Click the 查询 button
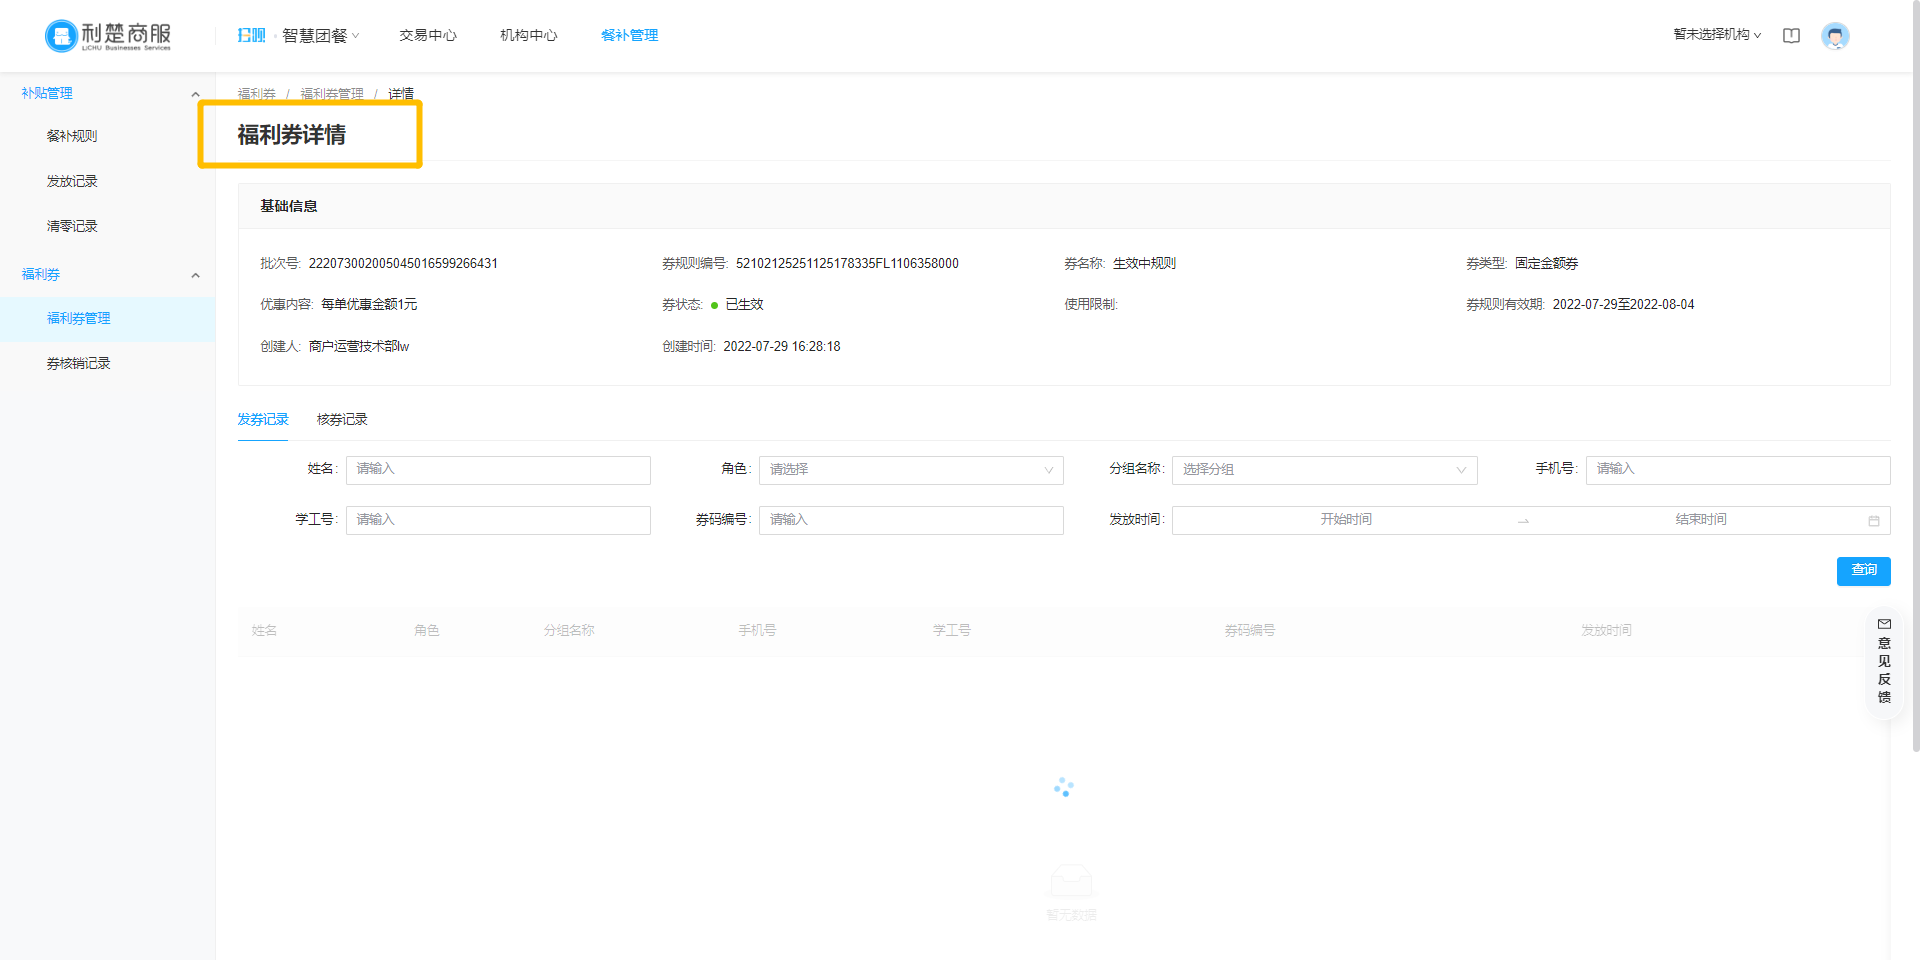The image size is (1920, 960). [x=1863, y=571]
